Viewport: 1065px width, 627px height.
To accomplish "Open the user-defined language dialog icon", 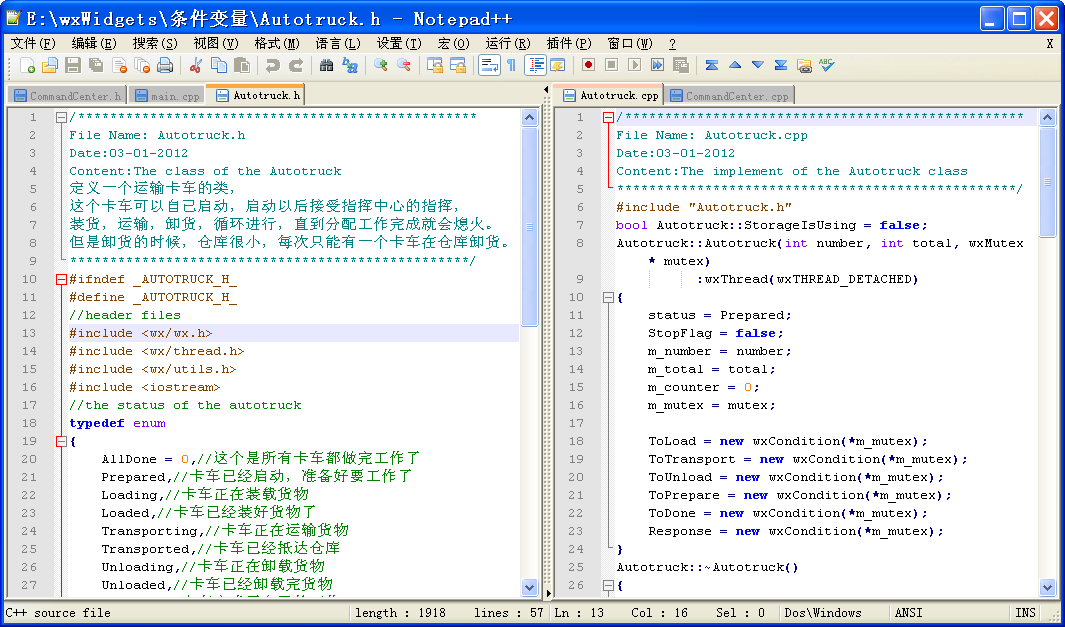I will pyautogui.click(x=558, y=65).
